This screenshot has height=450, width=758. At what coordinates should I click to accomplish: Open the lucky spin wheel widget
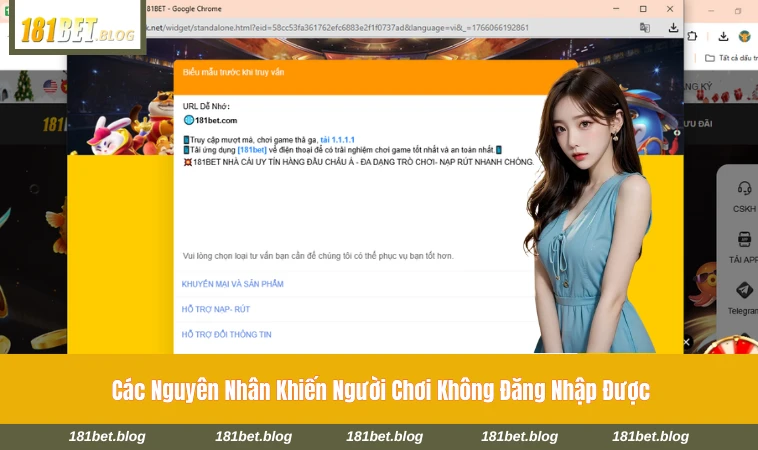[734, 345]
